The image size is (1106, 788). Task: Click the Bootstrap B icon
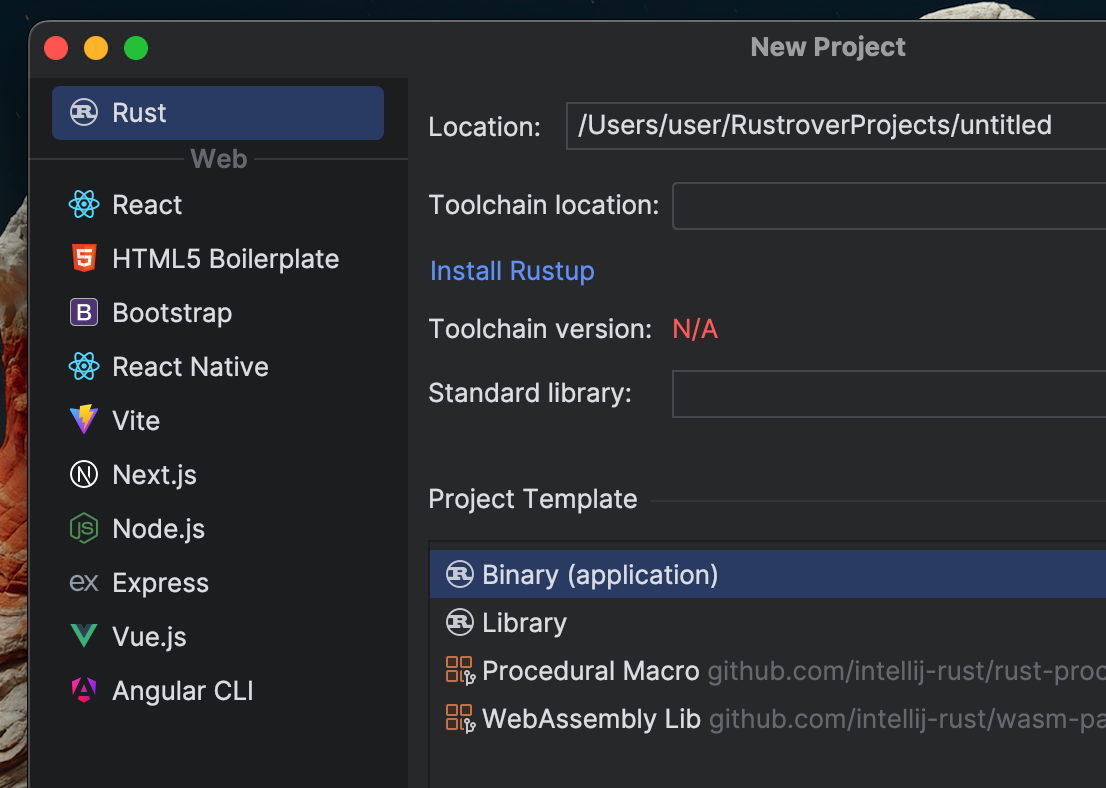(83, 313)
